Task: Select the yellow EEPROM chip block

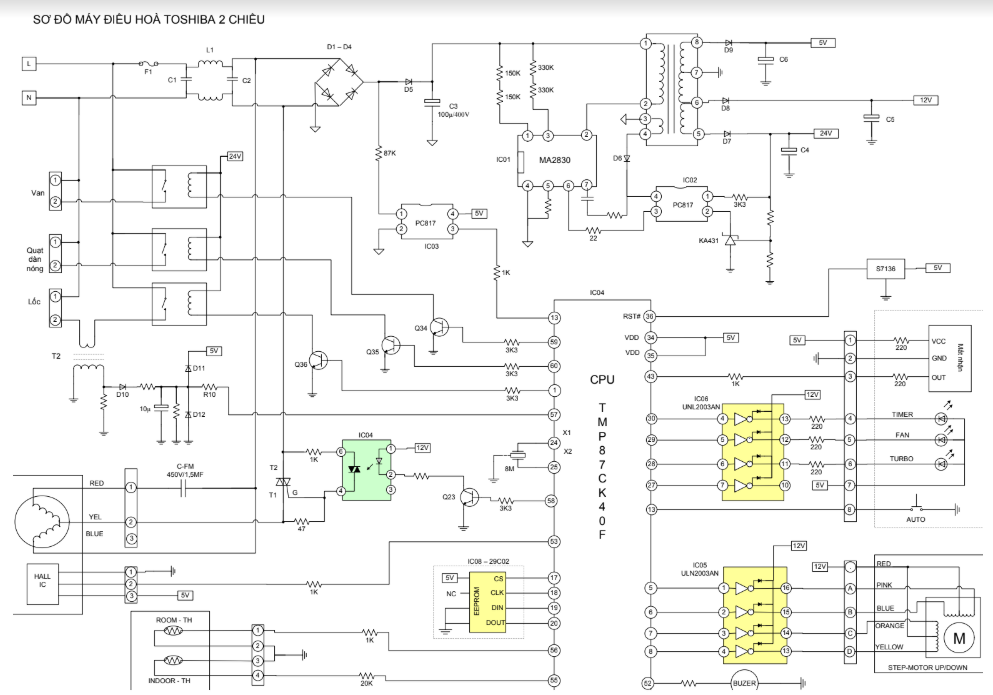Action: click(x=487, y=603)
